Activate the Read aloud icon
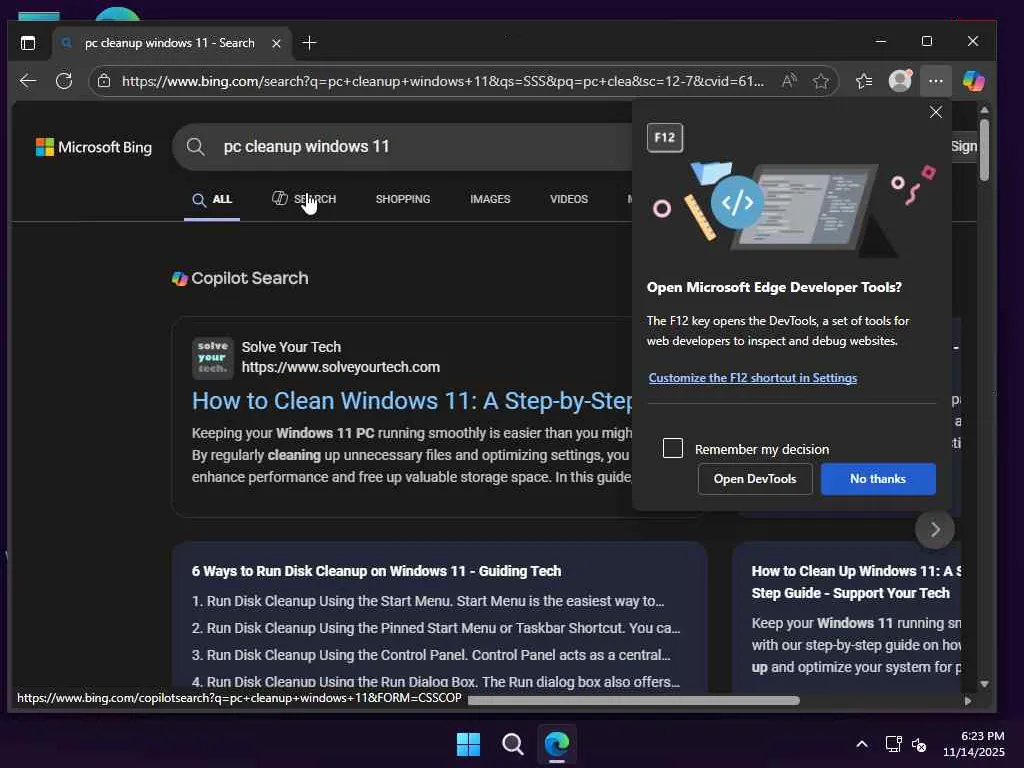Viewport: 1024px width, 768px height. coord(789,81)
